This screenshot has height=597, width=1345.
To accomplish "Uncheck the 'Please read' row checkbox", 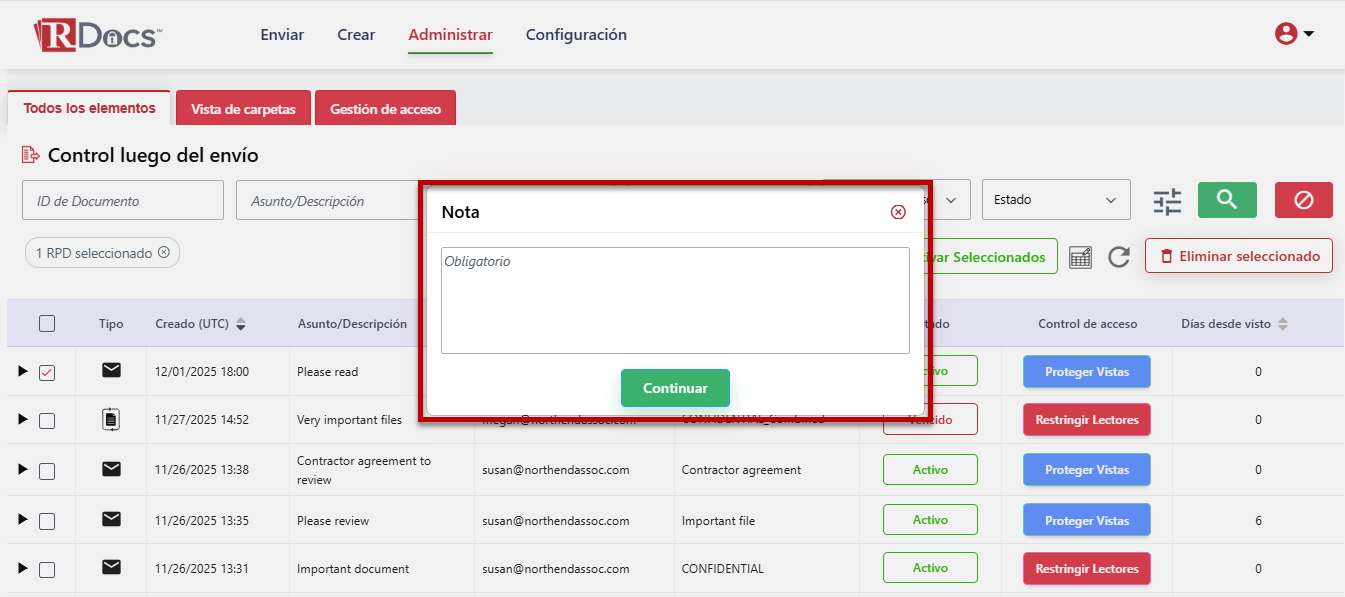I will [47, 372].
